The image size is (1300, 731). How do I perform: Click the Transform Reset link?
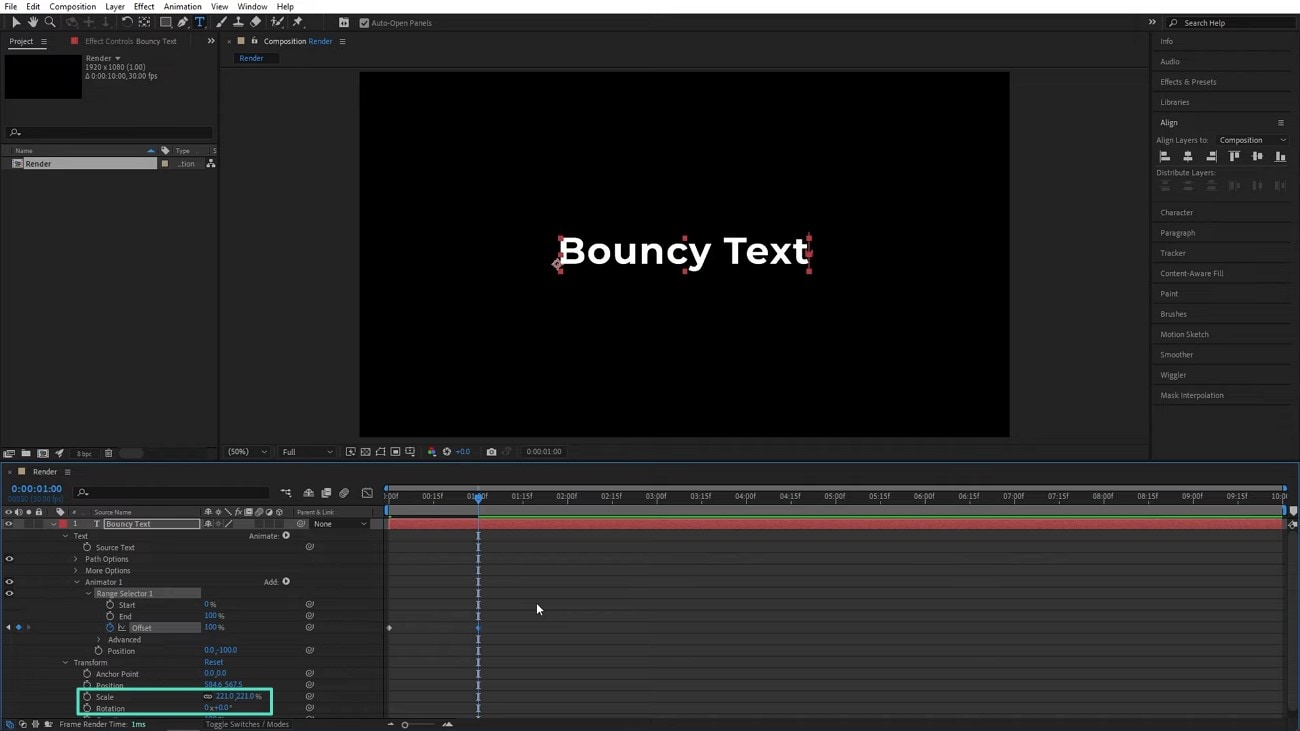[214, 663]
